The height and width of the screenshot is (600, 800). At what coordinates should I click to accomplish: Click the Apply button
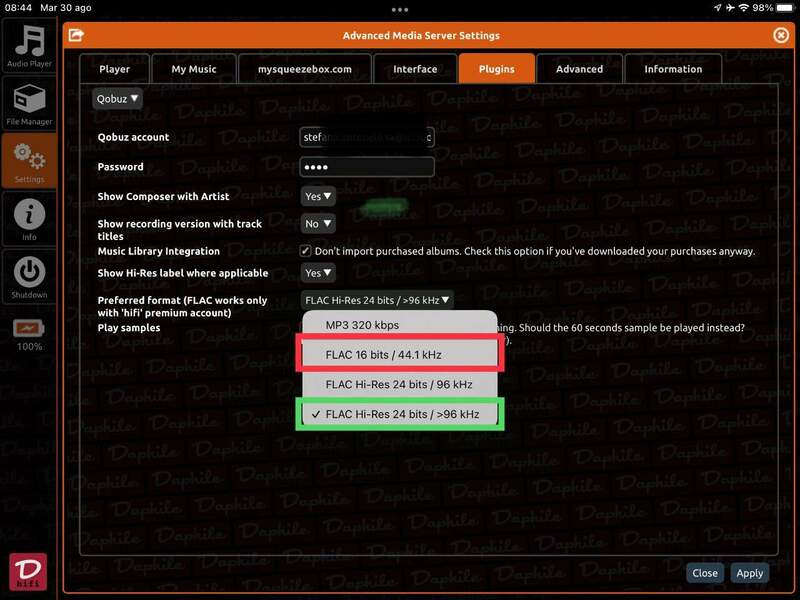(x=749, y=573)
